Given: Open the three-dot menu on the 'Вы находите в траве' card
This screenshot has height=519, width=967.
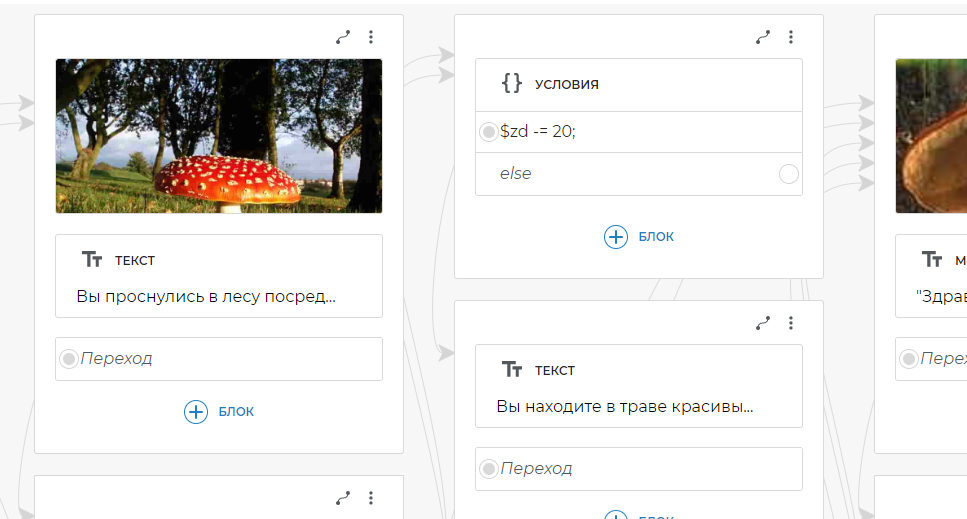Looking at the screenshot, I should pos(791,323).
